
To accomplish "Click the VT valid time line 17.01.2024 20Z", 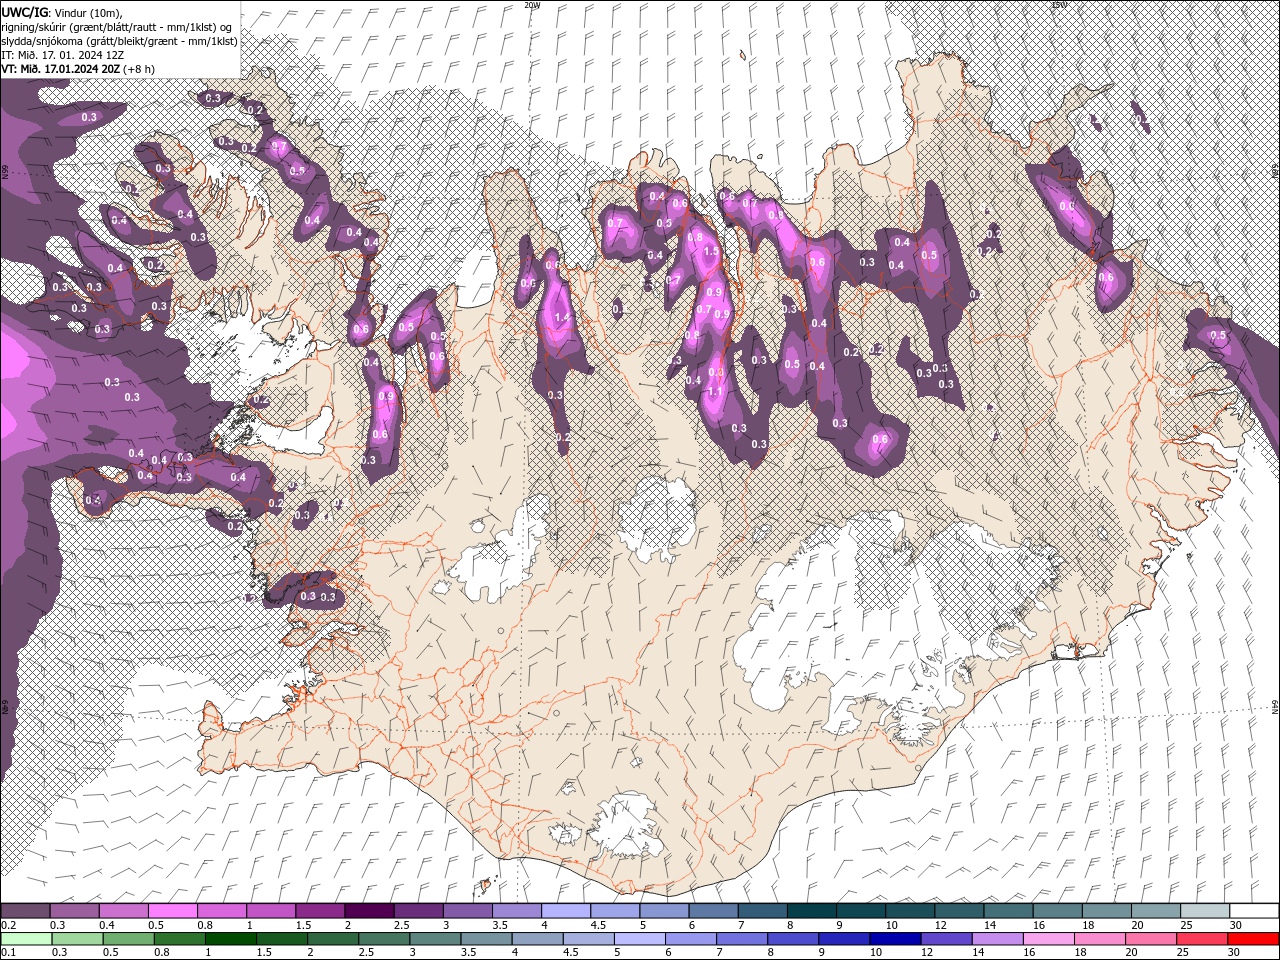I will click(79, 69).
